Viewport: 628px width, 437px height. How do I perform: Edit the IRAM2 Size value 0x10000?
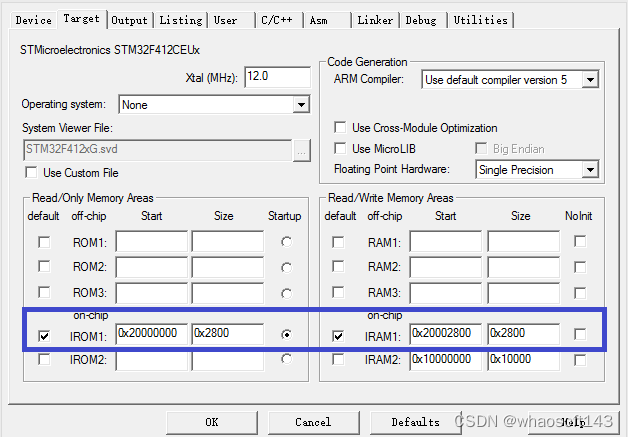(523, 360)
